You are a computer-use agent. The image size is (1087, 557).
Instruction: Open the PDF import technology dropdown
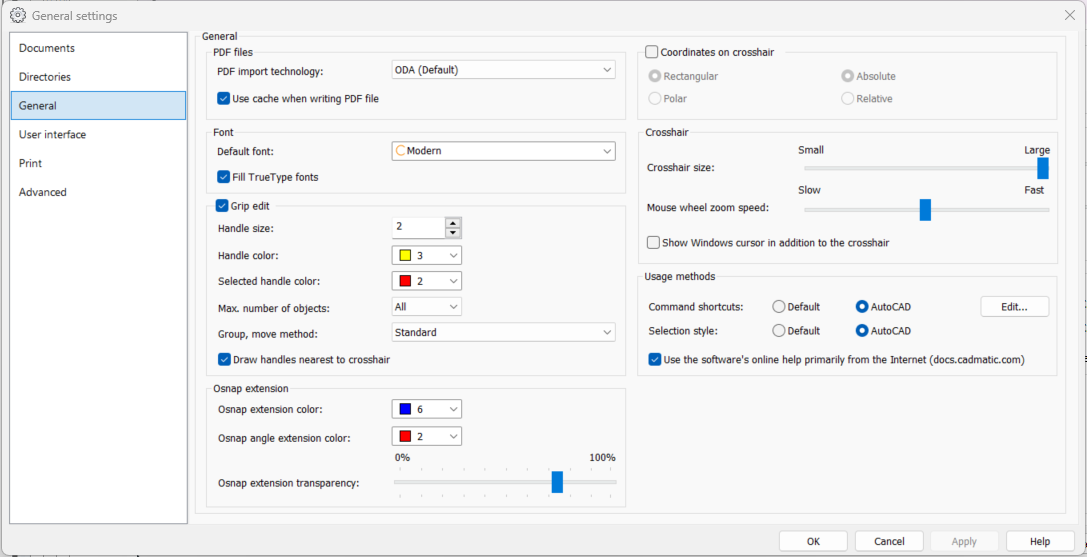coord(503,70)
